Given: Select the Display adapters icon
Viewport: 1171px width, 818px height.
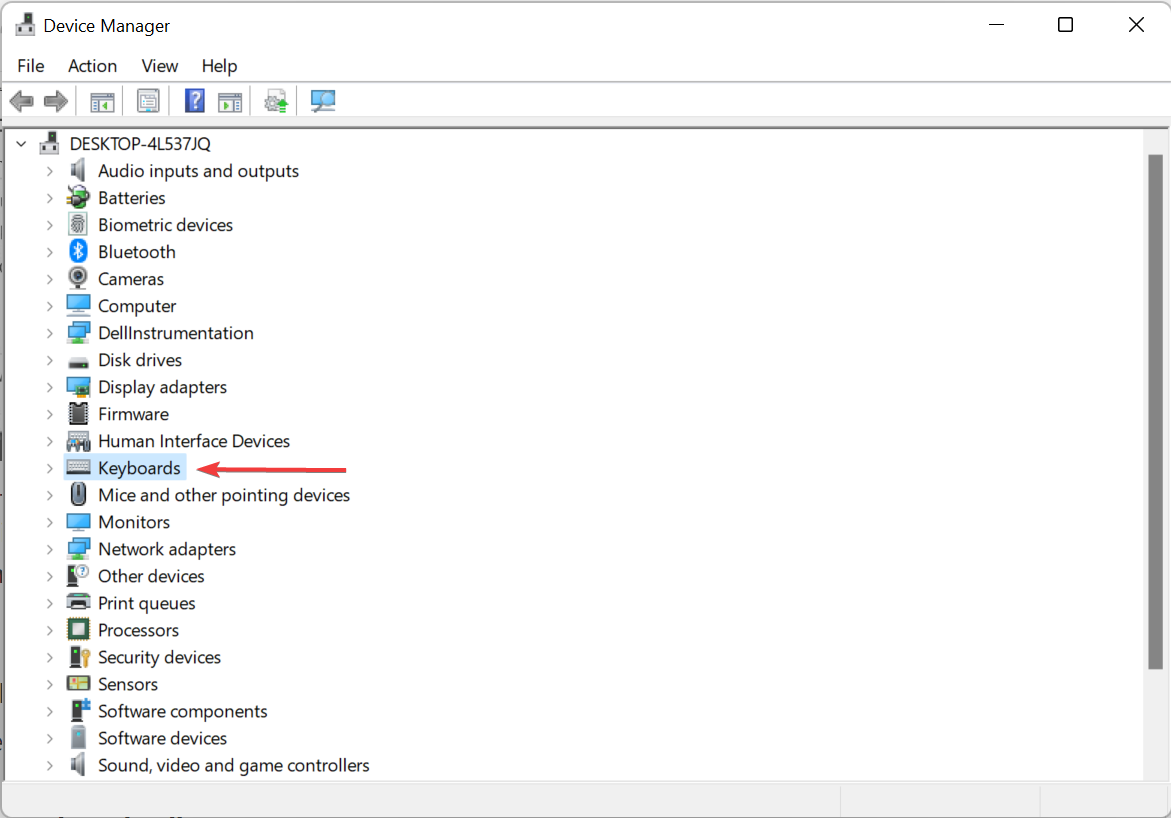Looking at the screenshot, I should coord(78,386).
